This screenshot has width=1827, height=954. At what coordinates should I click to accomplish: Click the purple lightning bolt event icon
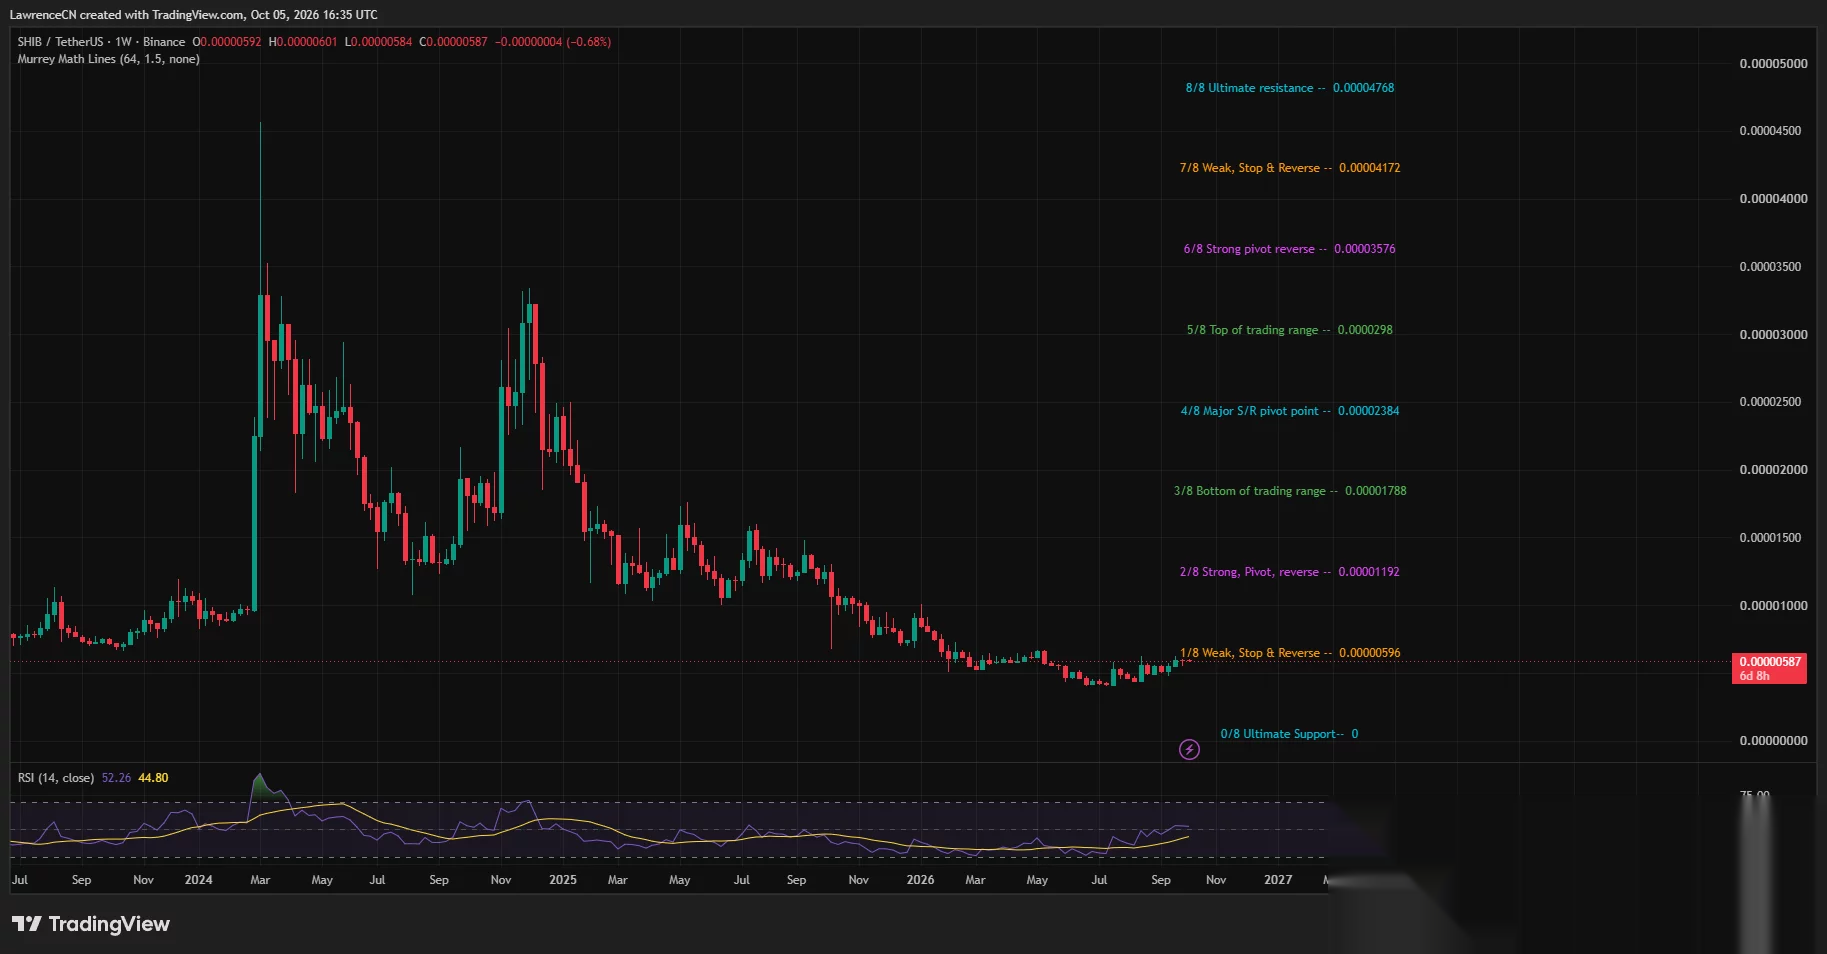pyautogui.click(x=1189, y=749)
